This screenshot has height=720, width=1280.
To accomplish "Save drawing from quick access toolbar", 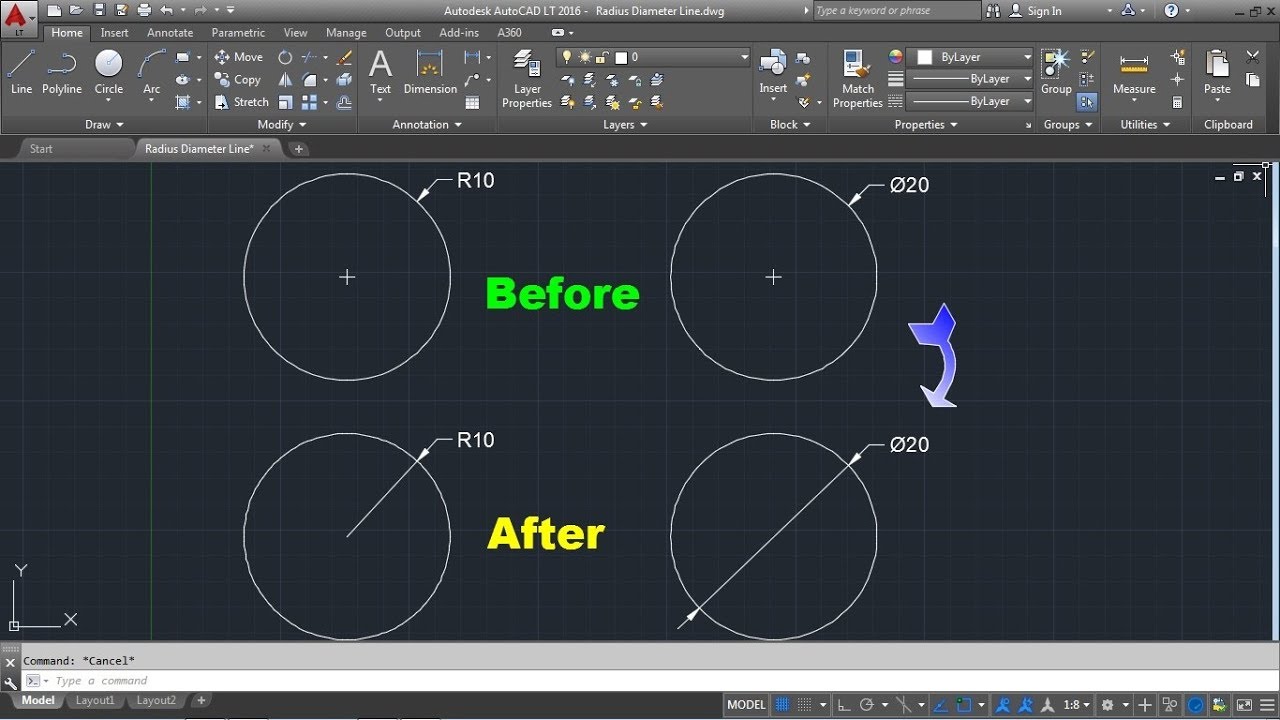I will coord(98,10).
